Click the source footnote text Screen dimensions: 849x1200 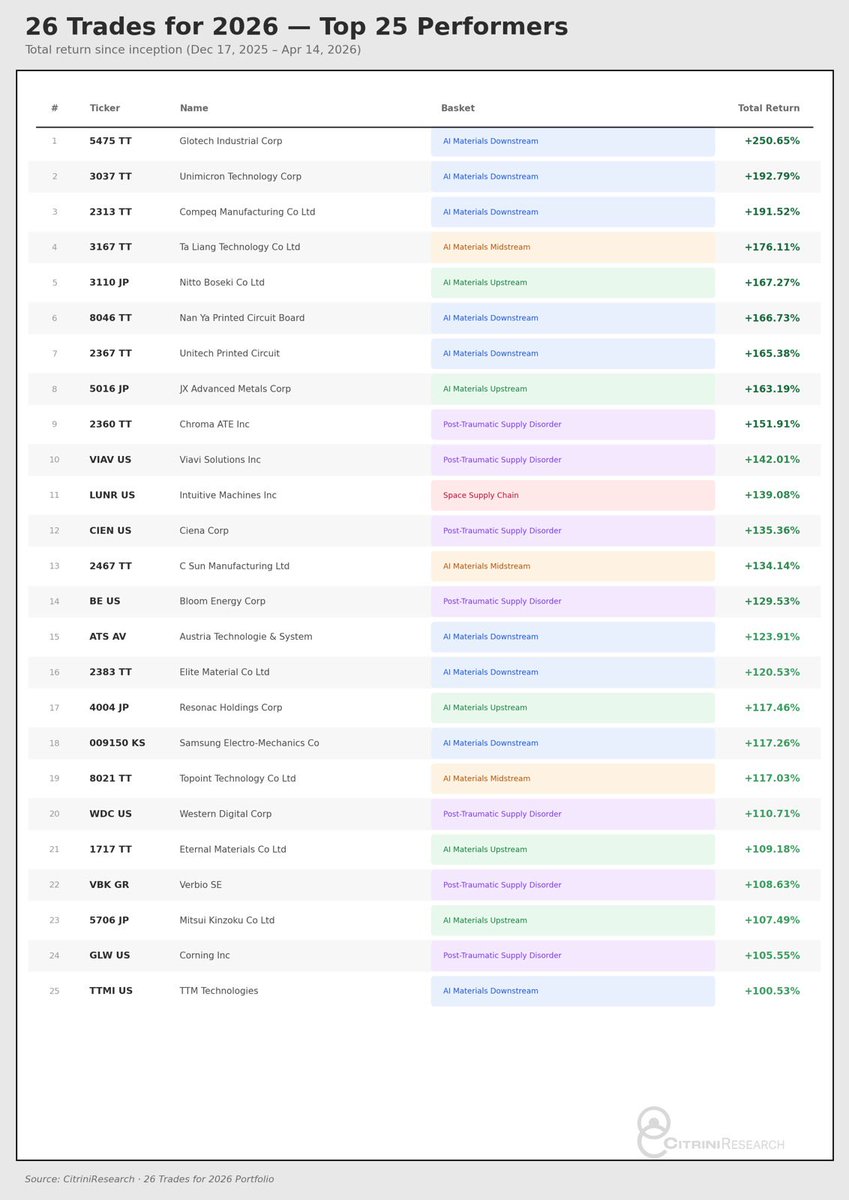pyautogui.click(x=150, y=1180)
